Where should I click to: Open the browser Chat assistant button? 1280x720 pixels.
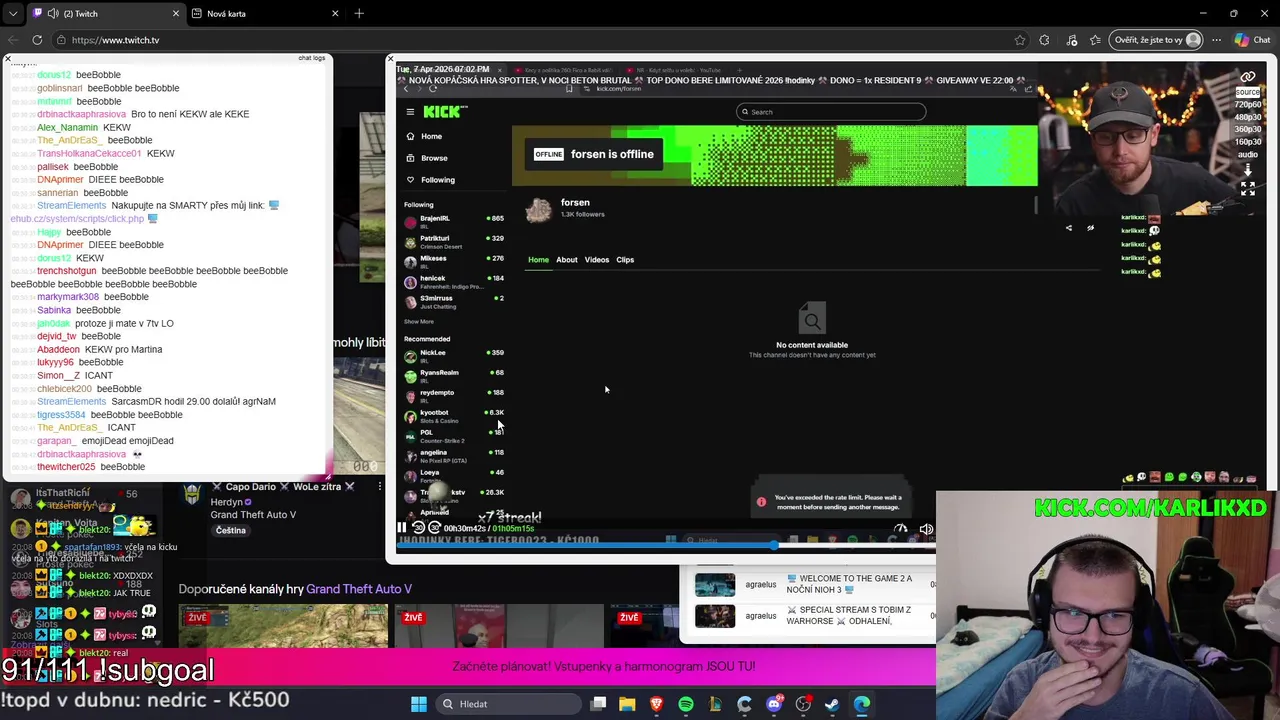pyautogui.click(x=1252, y=40)
